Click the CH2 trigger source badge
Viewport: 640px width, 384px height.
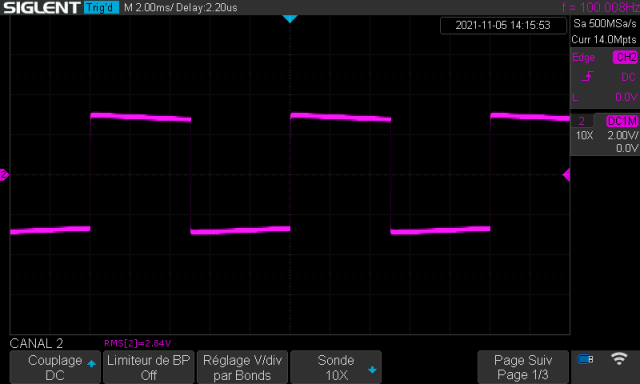pyautogui.click(x=625, y=57)
